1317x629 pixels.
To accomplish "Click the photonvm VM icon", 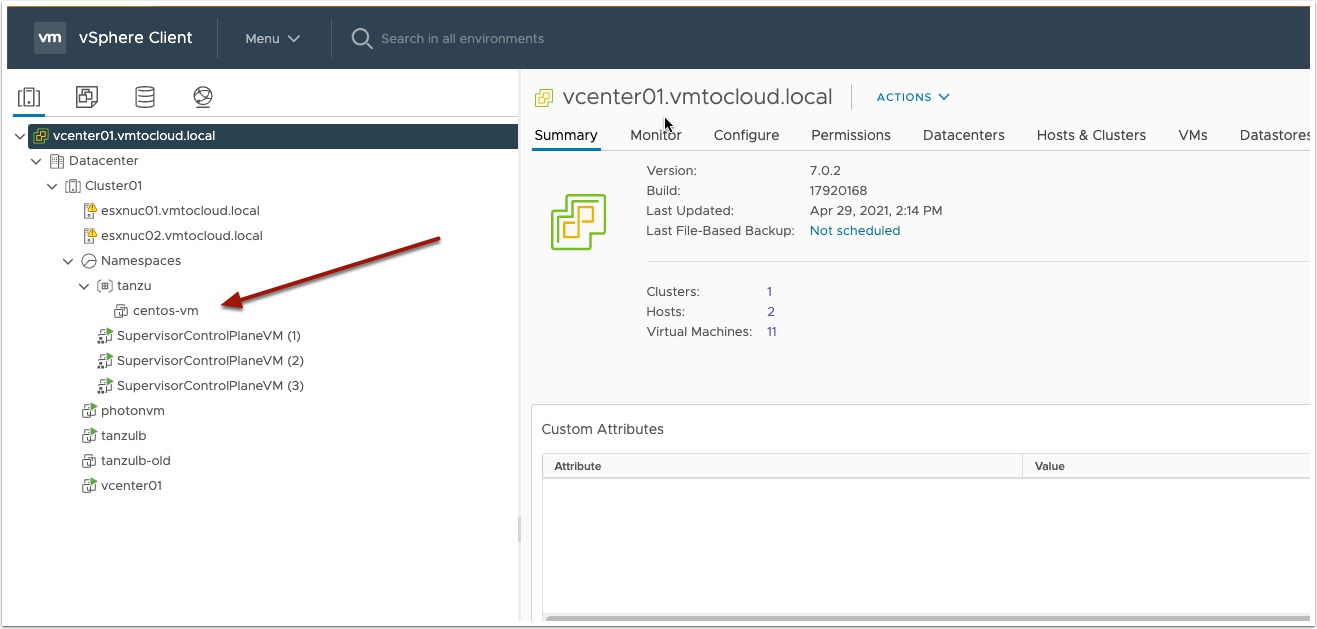I will 89,411.
